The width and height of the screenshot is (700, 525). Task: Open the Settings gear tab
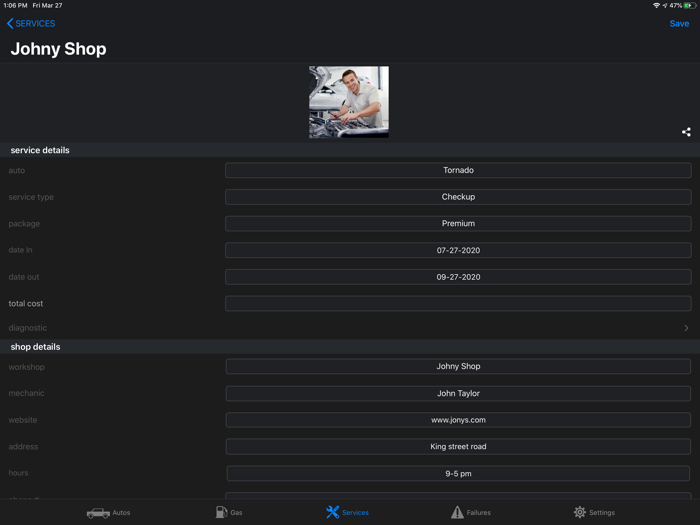(x=594, y=512)
